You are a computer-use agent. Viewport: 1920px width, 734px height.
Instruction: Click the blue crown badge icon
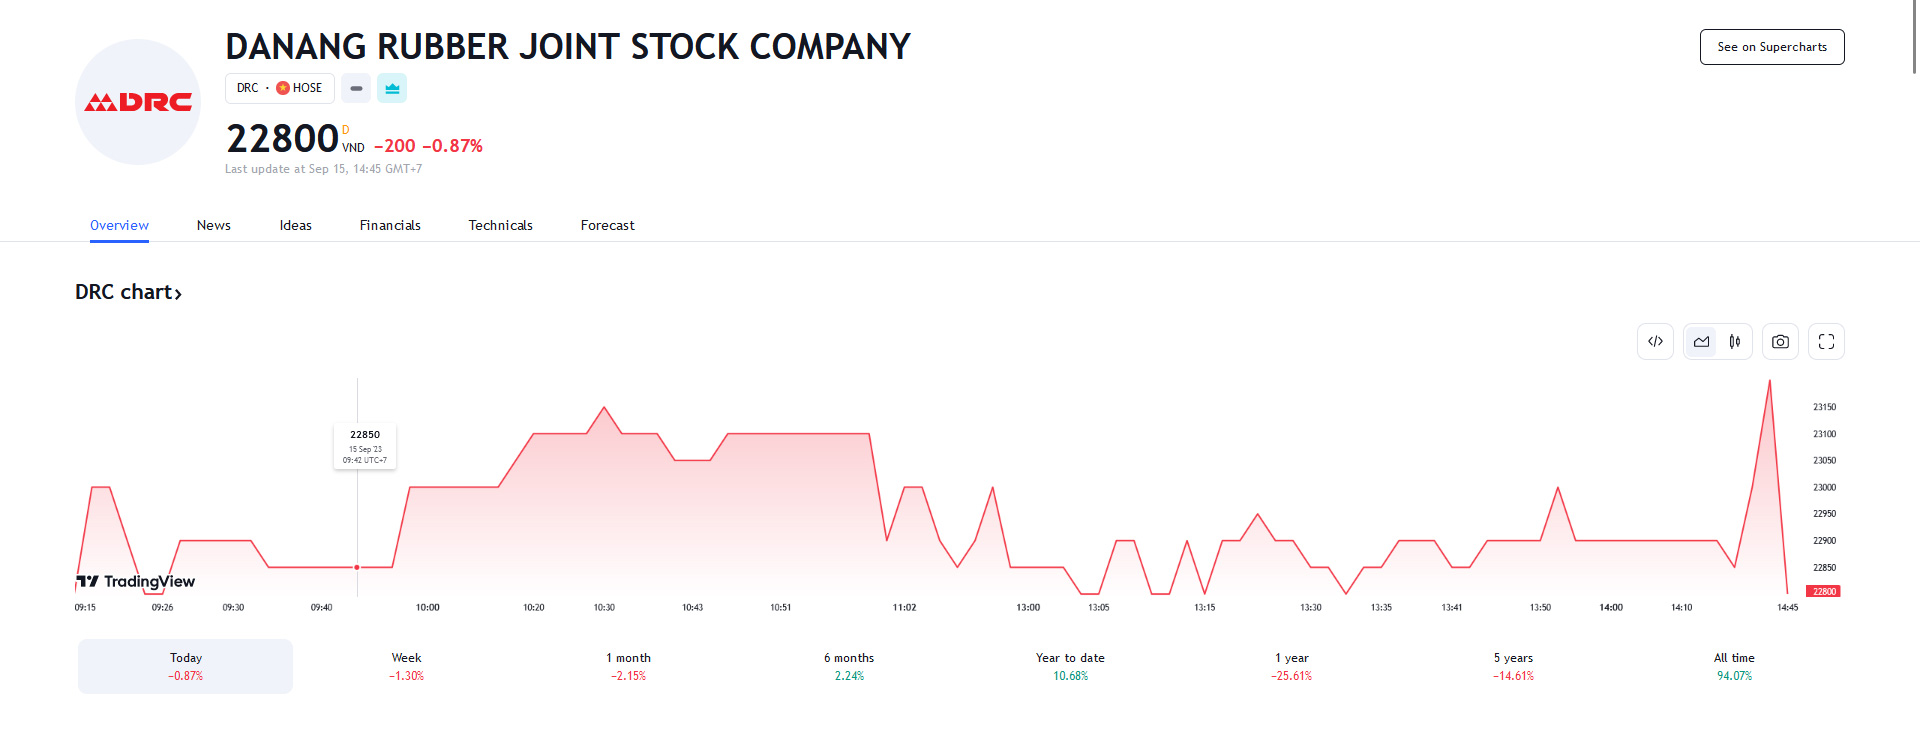(392, 88)
